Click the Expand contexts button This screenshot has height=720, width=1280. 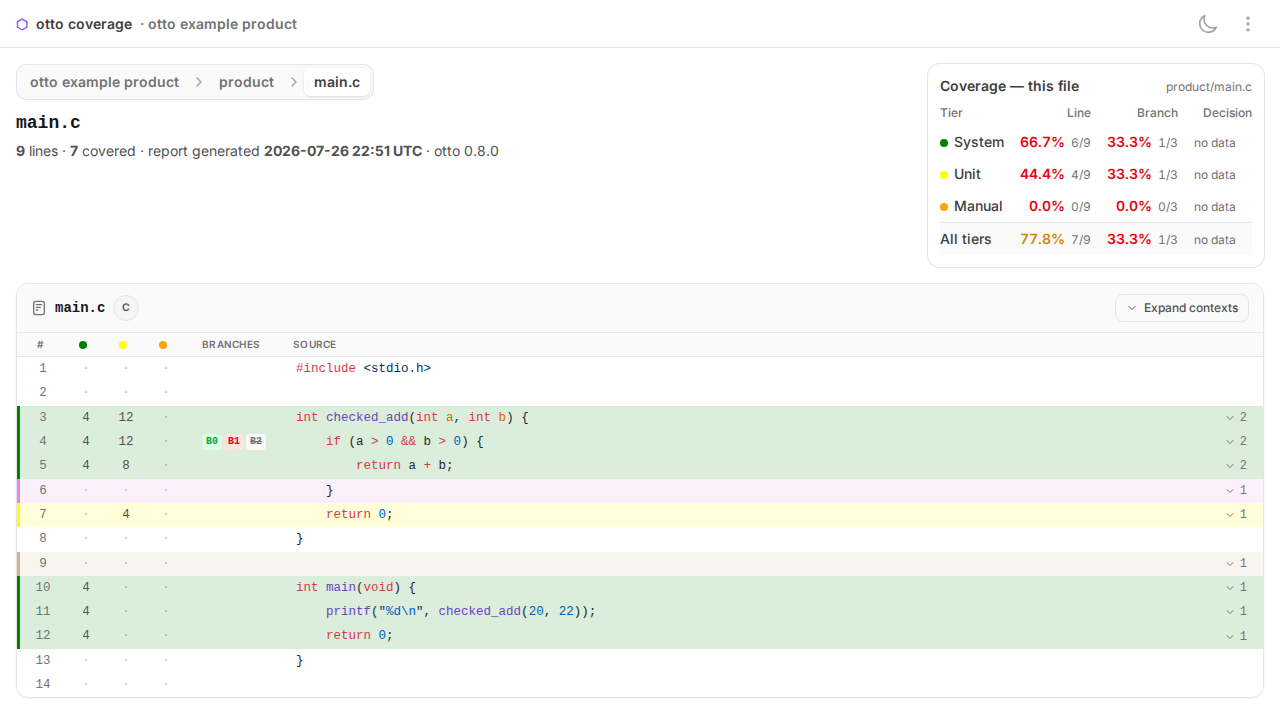pyautogui.click(x=1182, y=308)
